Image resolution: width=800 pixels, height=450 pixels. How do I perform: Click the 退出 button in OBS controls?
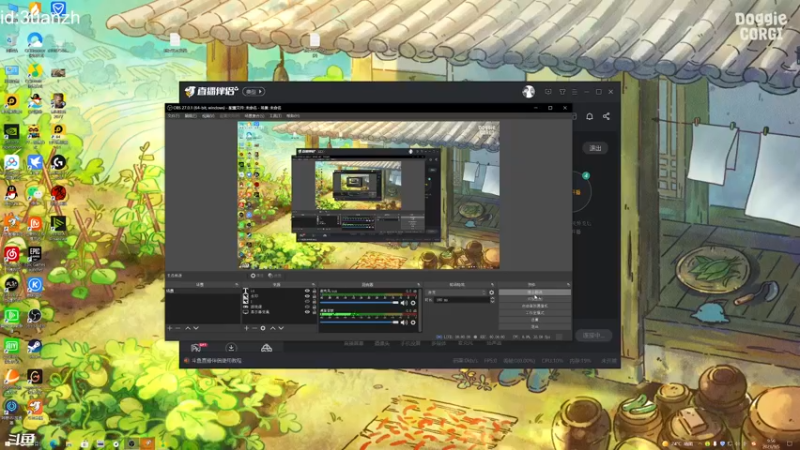pos(534,326)
